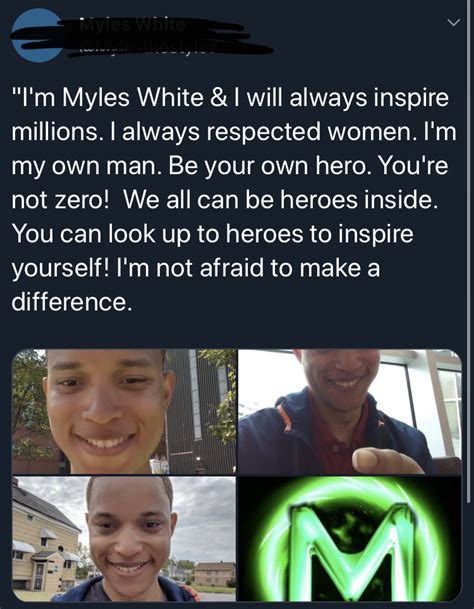View the selfie with the cloudy sky
The height and width of the screenshot is (609, 474).
124,539
